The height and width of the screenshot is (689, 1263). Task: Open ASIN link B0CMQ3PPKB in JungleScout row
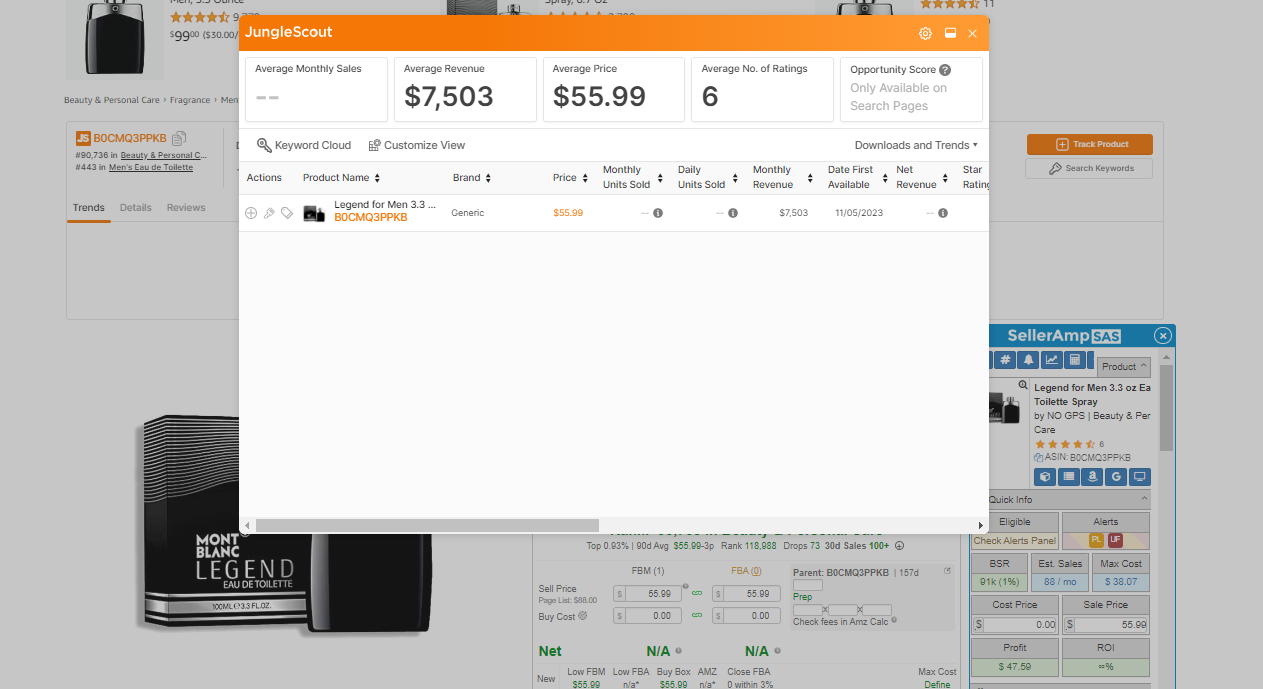point(371,217)
